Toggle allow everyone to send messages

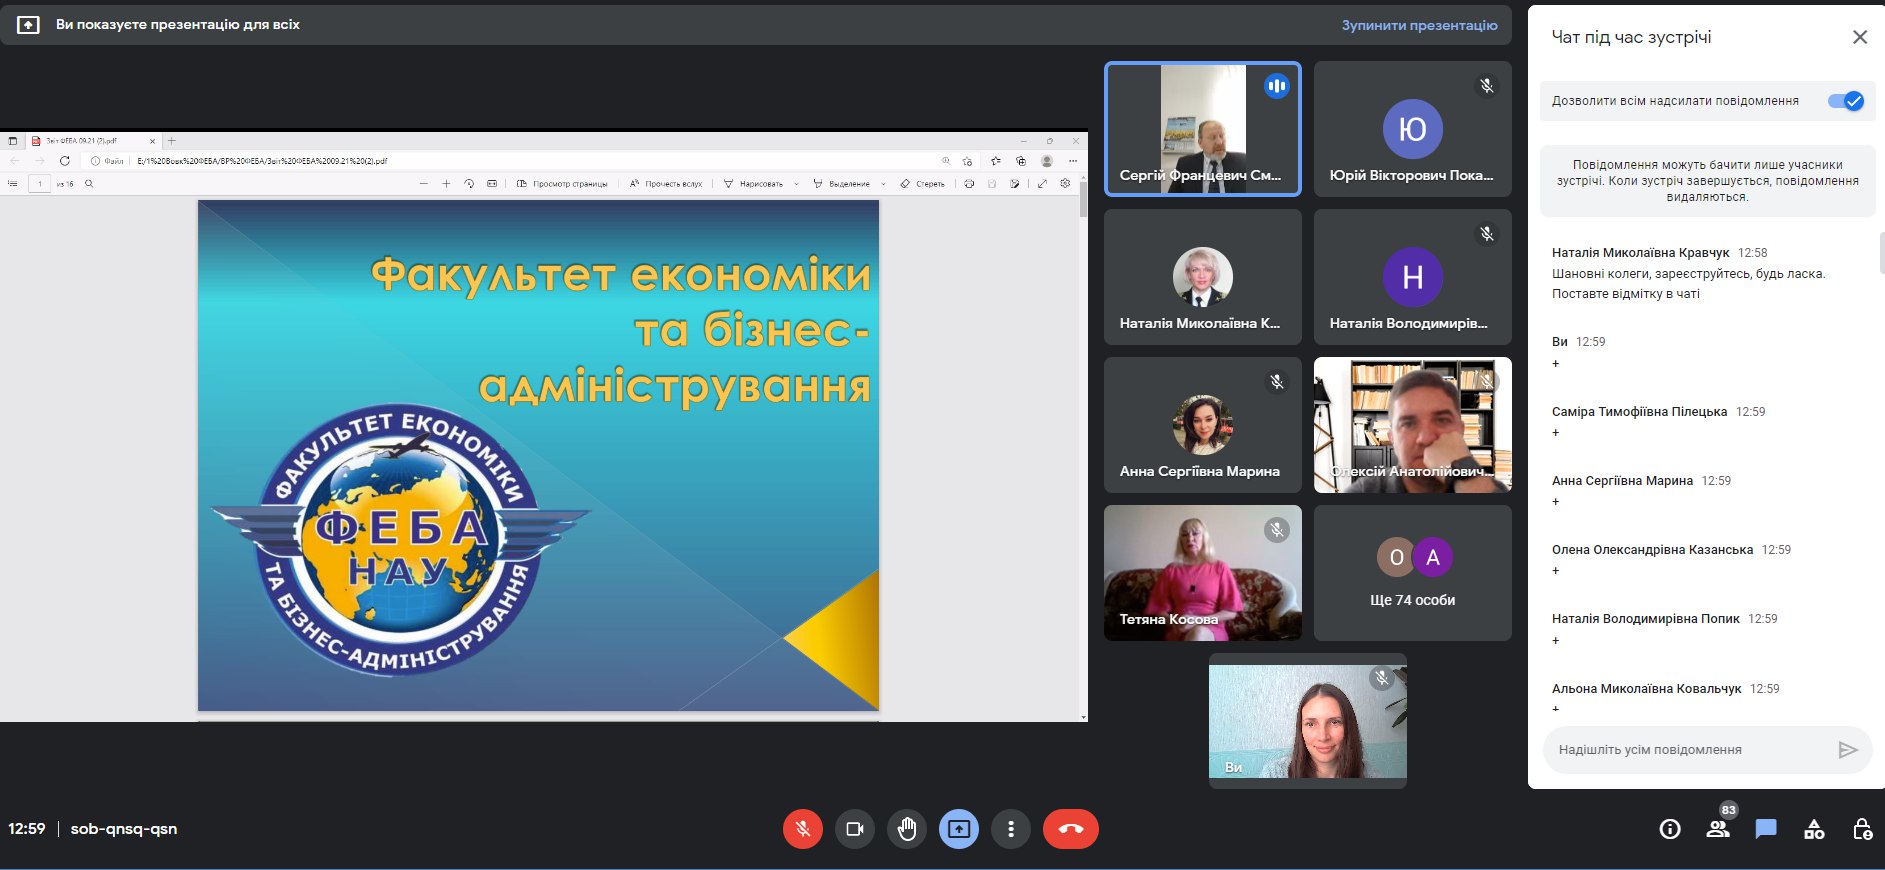(1845, 101)
